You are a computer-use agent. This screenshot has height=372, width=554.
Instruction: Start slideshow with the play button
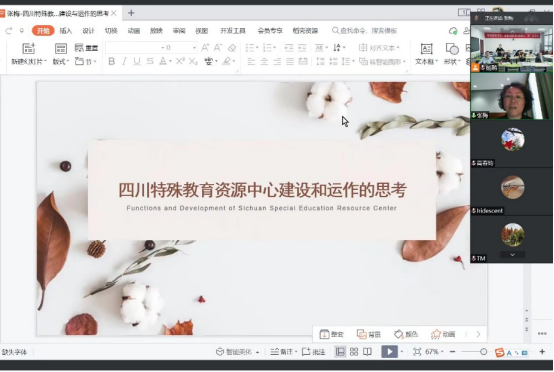pyautogui.click(x=389, y=352)
